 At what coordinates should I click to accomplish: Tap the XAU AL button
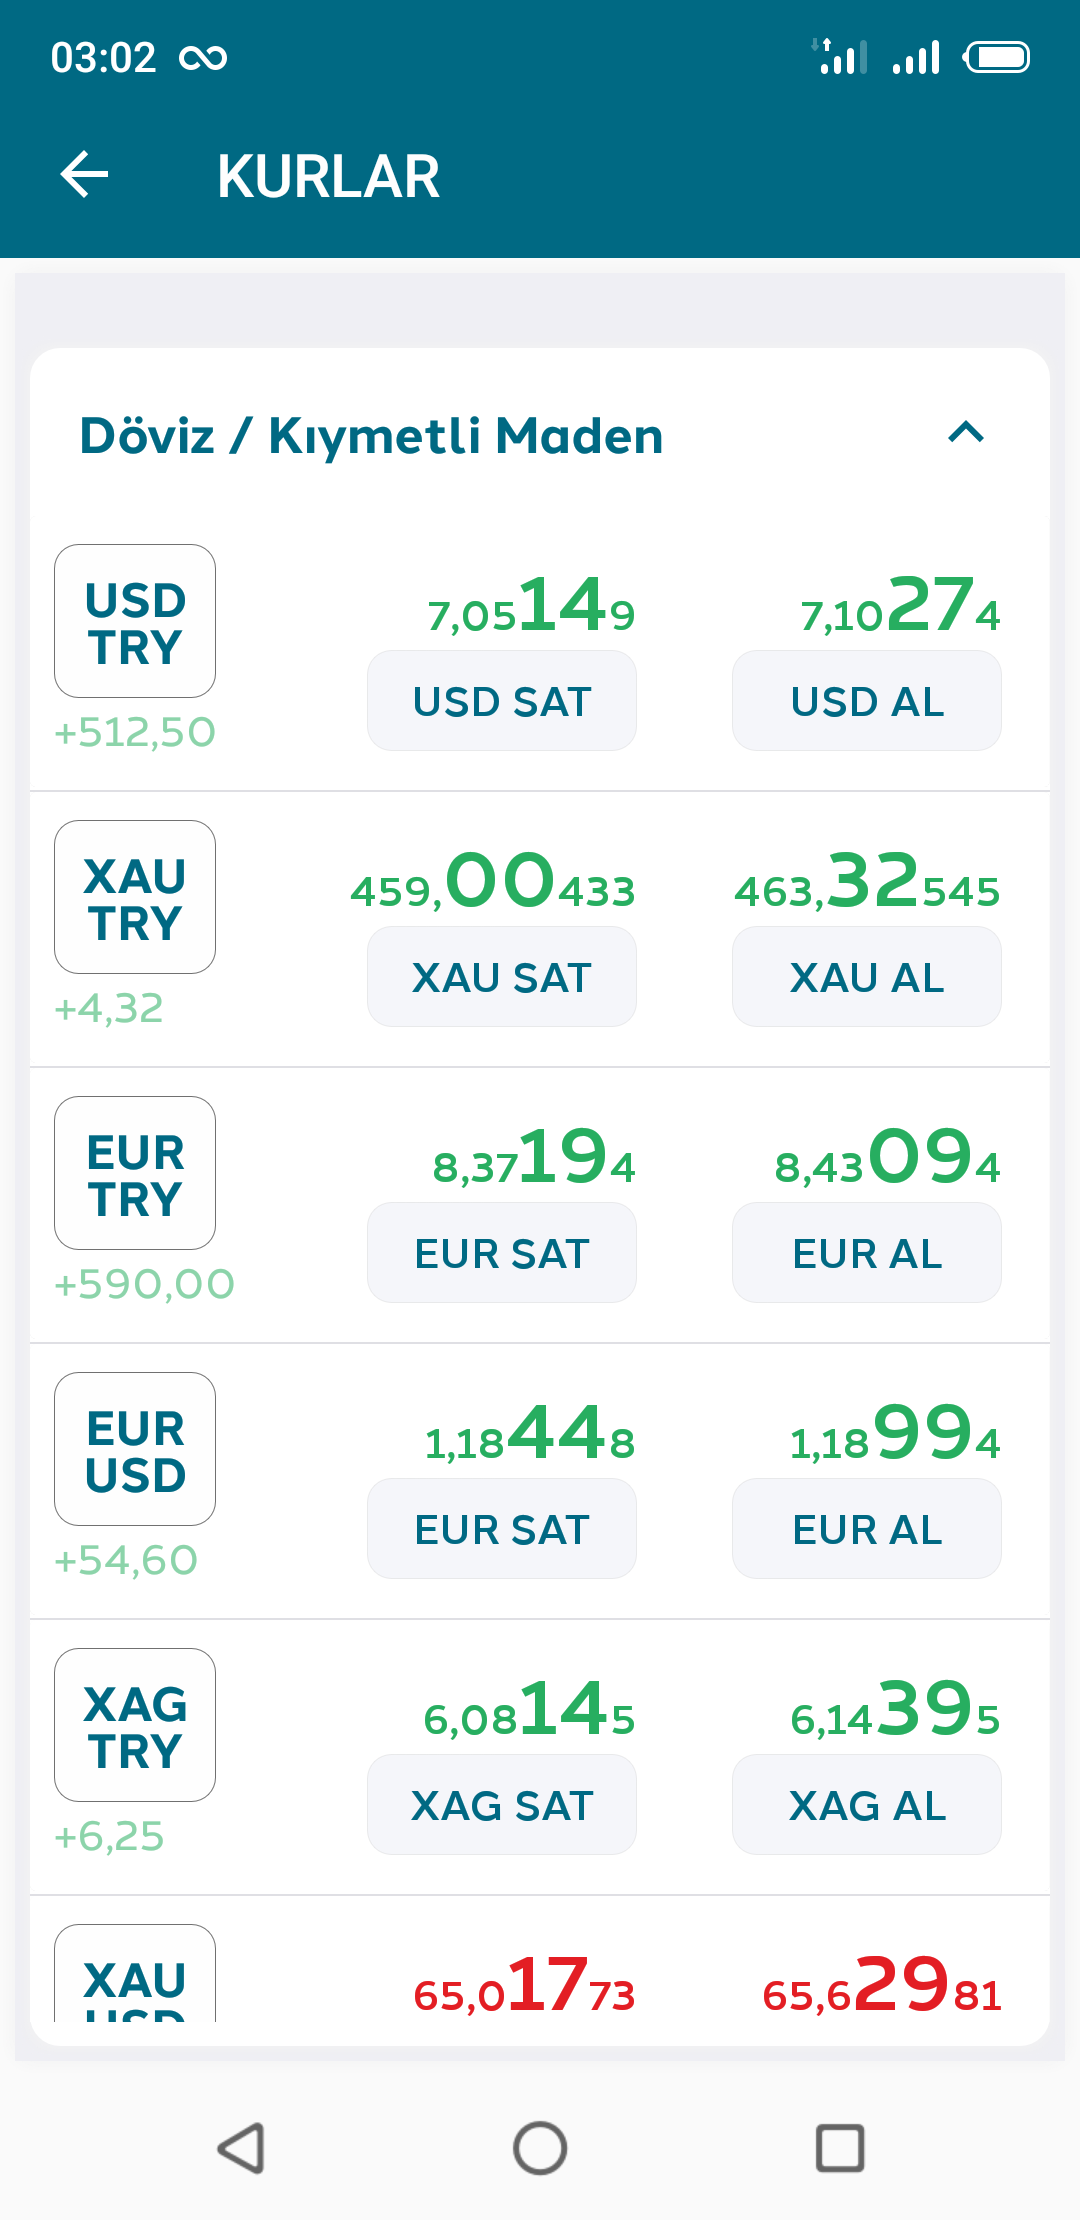867,977
